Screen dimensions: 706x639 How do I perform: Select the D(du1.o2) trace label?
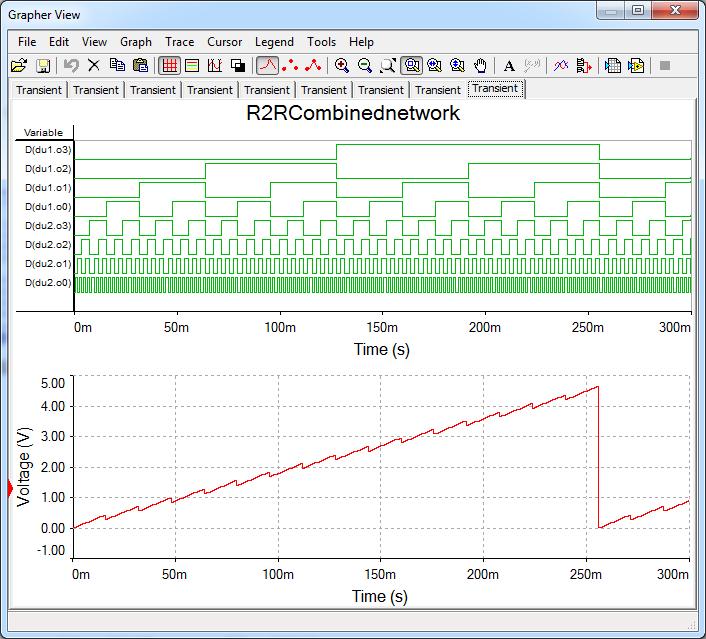[x=48, y=168]
